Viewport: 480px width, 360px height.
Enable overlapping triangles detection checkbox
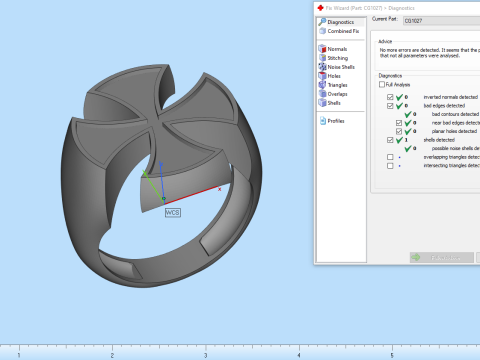[x=390, y=157]
